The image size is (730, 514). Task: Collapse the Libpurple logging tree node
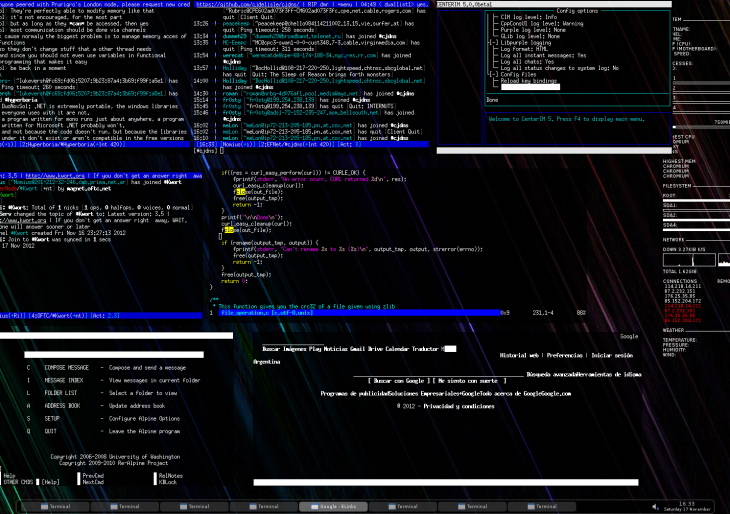pos(491,45)
